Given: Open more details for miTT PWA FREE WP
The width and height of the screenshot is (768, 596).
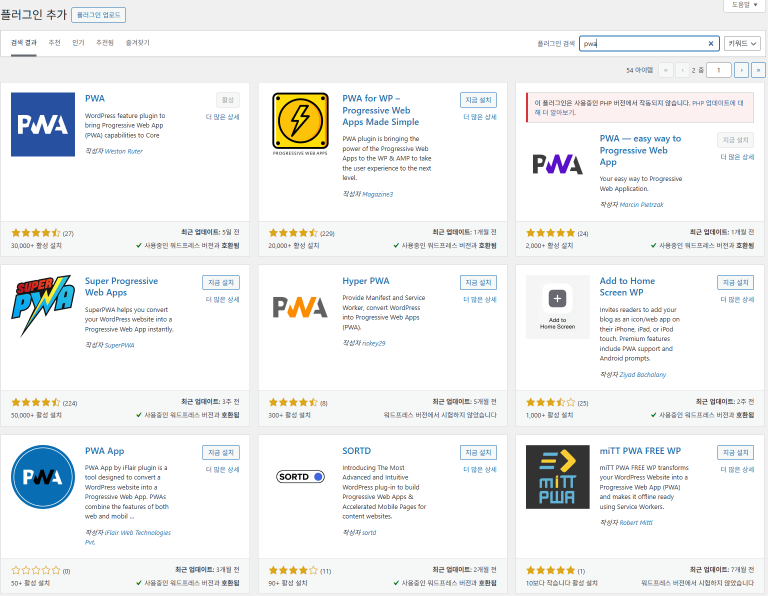Looking at the screenshot, I should click(x=737, y=470).
